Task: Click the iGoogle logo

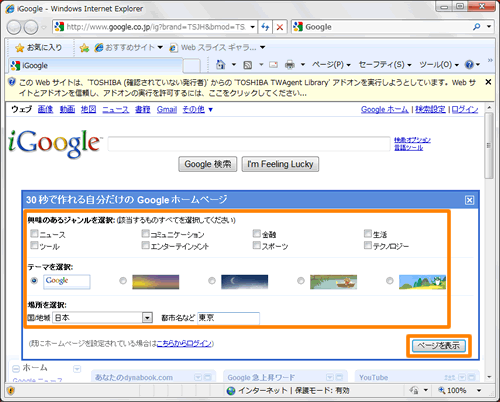Action: click(x=54, y=144)
